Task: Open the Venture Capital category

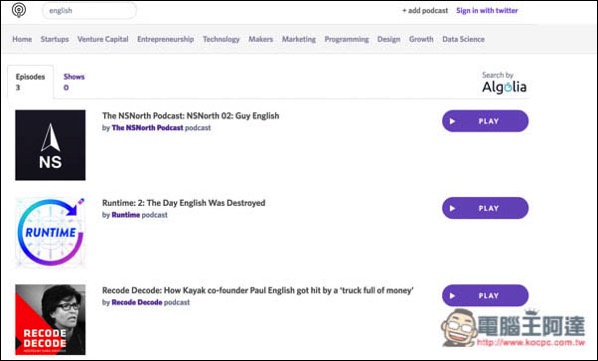Action: point(103,39)
